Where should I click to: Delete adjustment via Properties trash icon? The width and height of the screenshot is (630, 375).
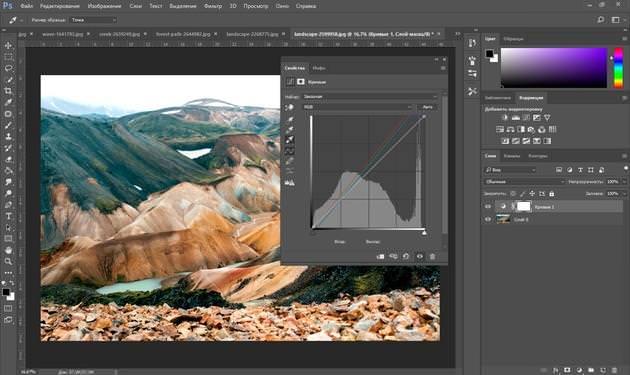432,256
